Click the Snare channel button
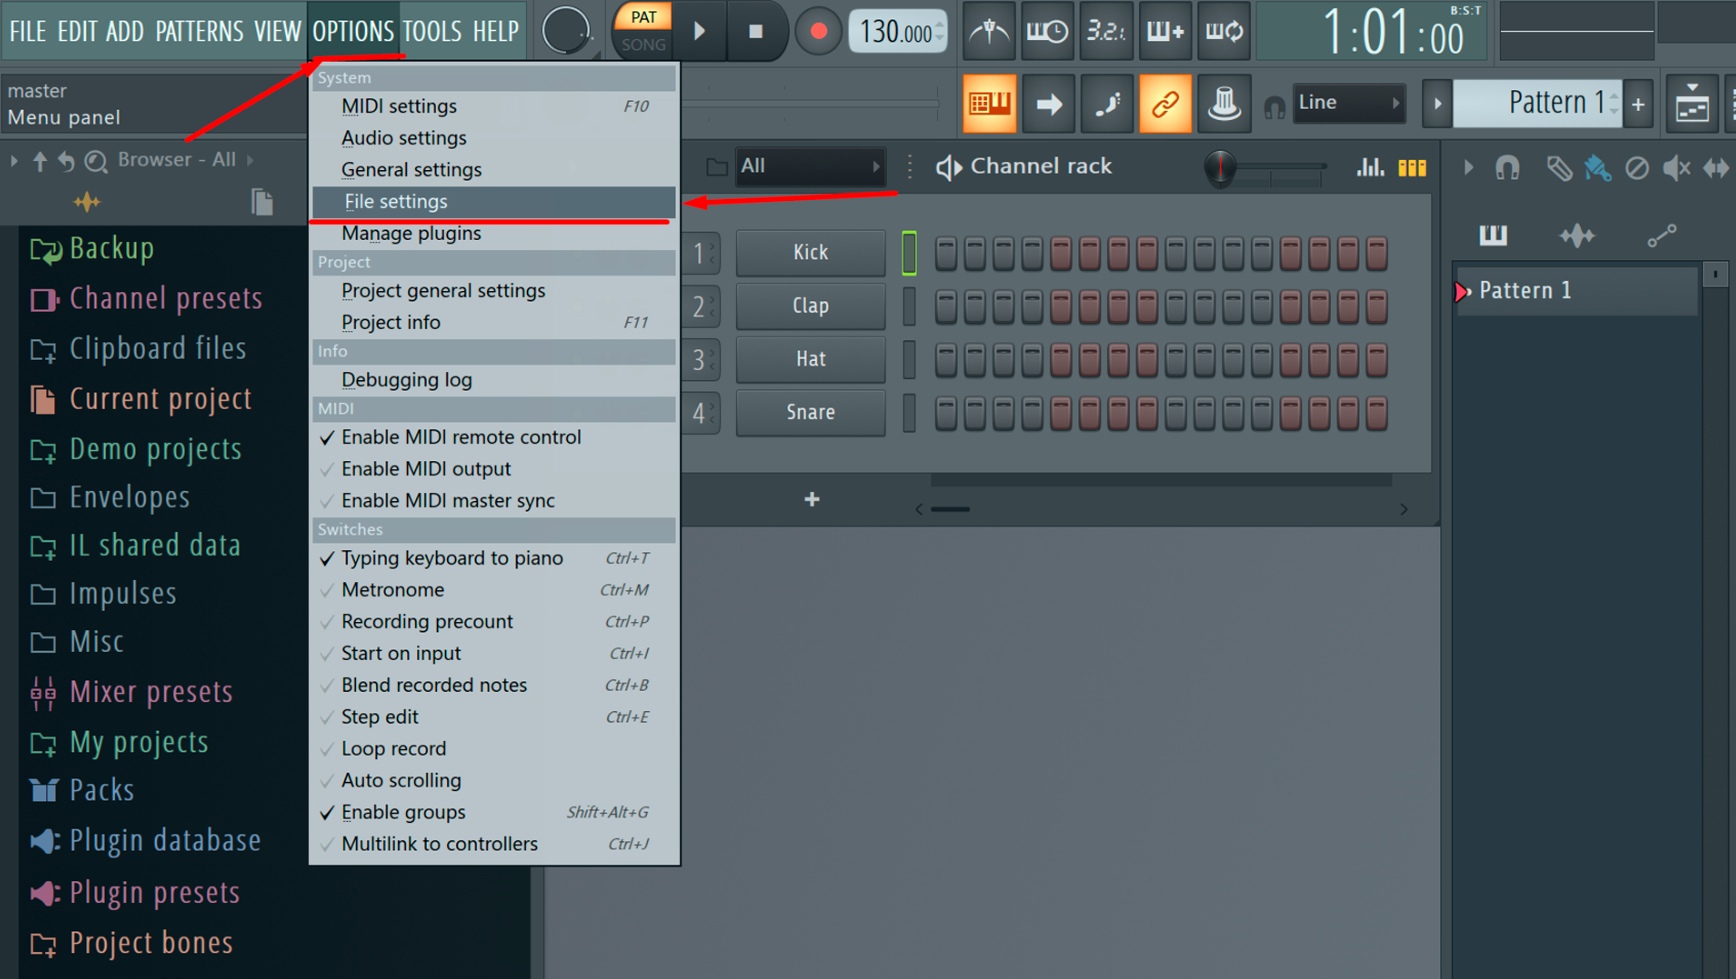The width and height of the screenshot is (1736, 979). (810, 412)
